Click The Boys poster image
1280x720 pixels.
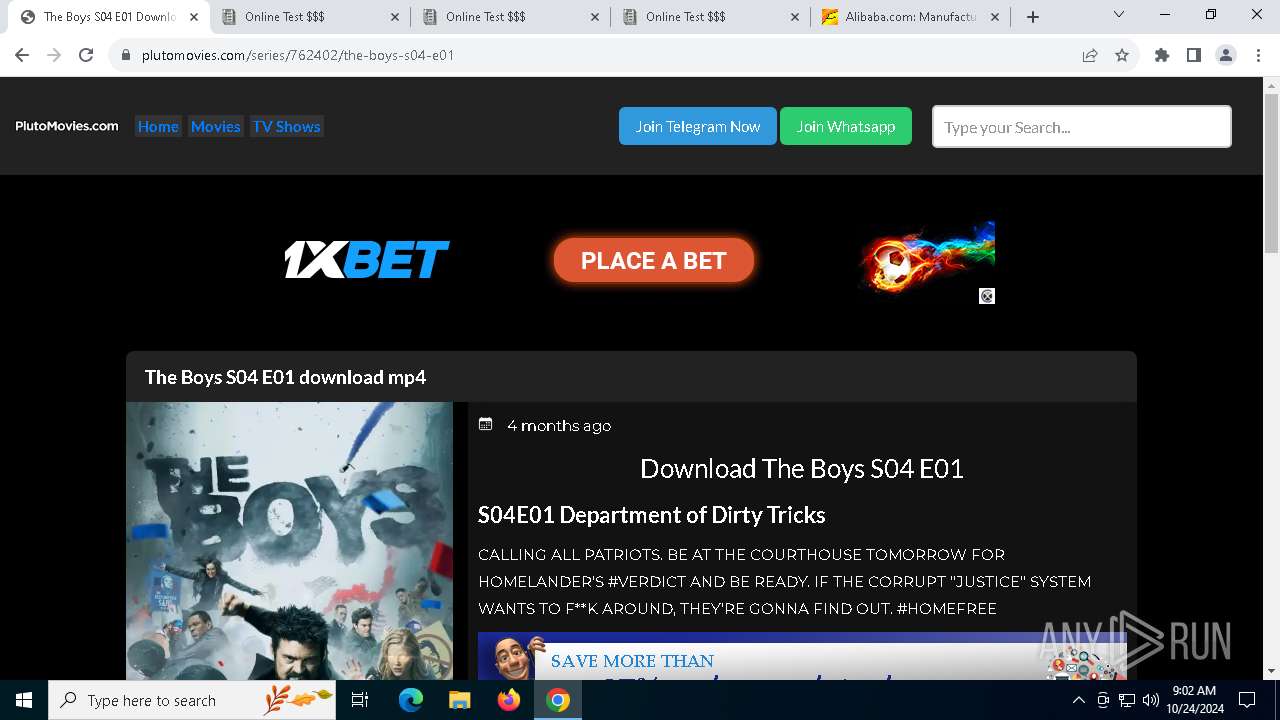coord(290,541)
